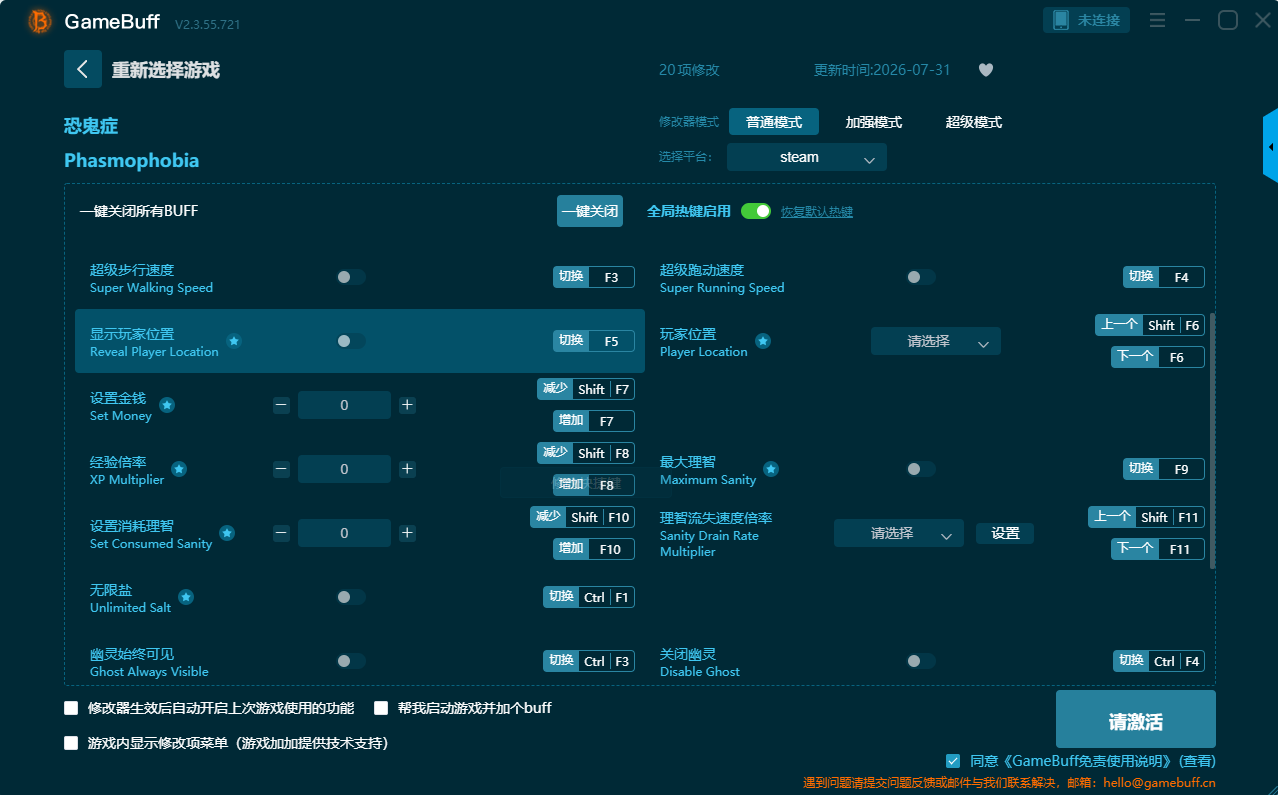Click star icon next to Set Money
The image size is (1278, 795).
167,405
